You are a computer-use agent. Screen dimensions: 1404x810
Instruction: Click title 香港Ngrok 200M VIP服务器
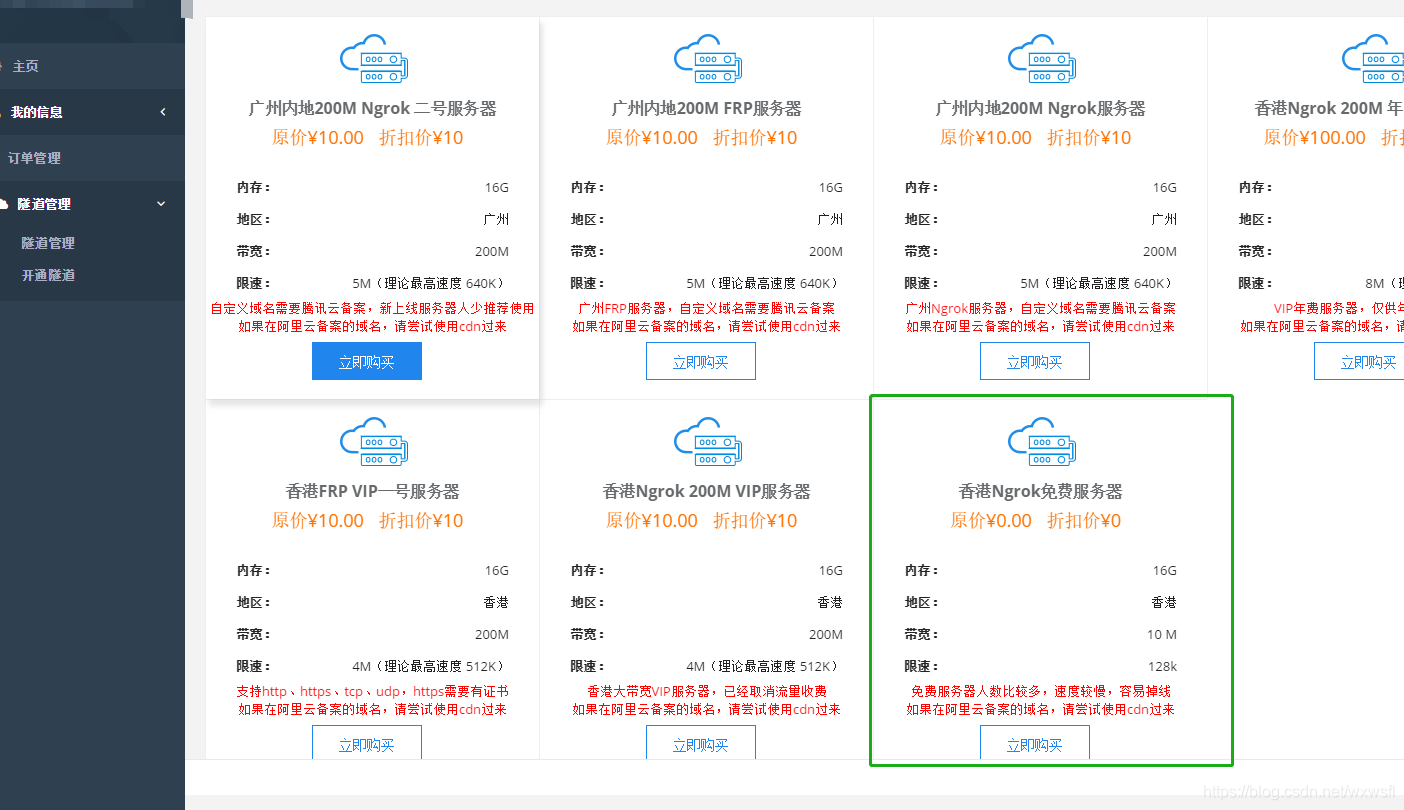coord(707,491)
